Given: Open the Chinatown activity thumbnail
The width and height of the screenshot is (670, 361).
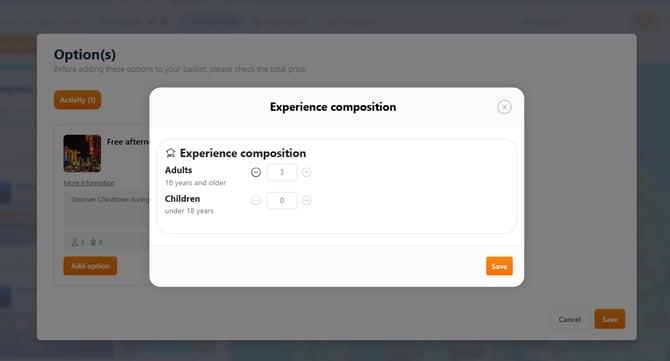Looking at the screenshot, I should [x=82, y=153].
